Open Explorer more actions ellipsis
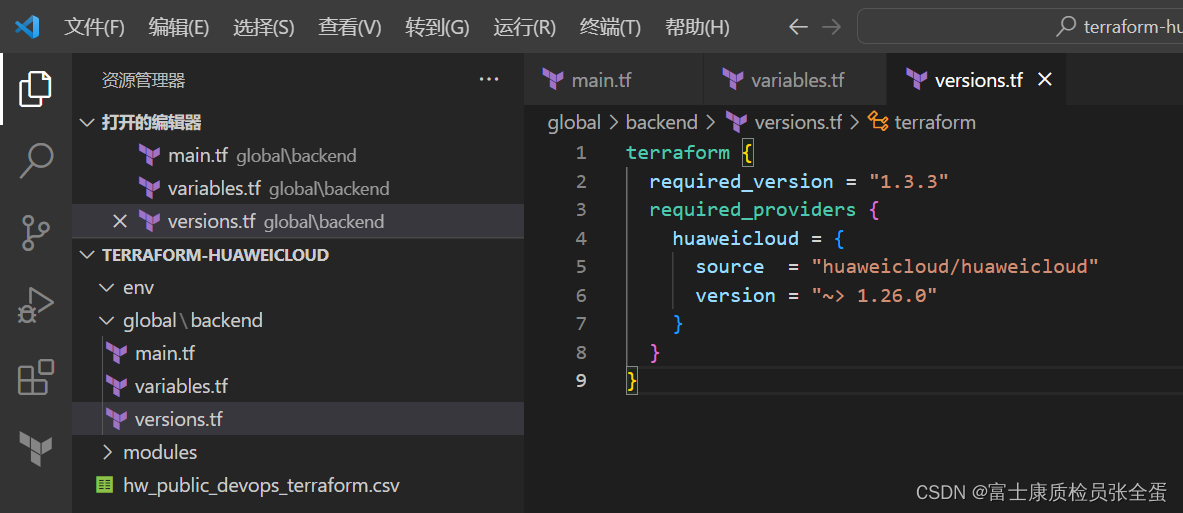This screenshot has height=513, width=1183. tap(489, 79)
